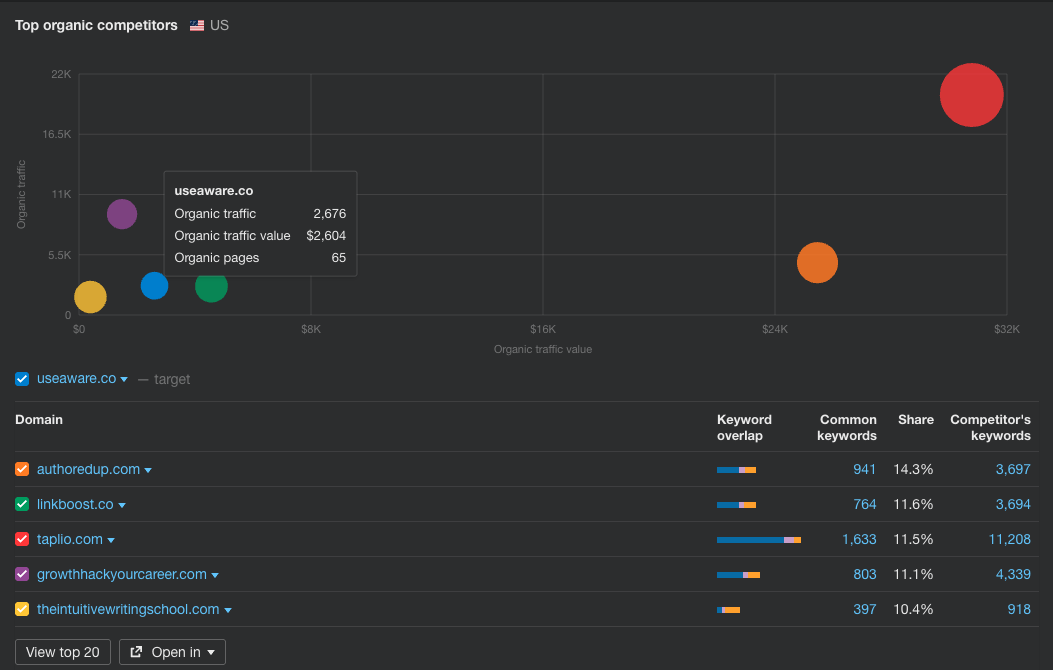Image resolution: width=1053 pixels, height=670 pixels.
Task: Sort by Common keywords column header
Action: 847,428
